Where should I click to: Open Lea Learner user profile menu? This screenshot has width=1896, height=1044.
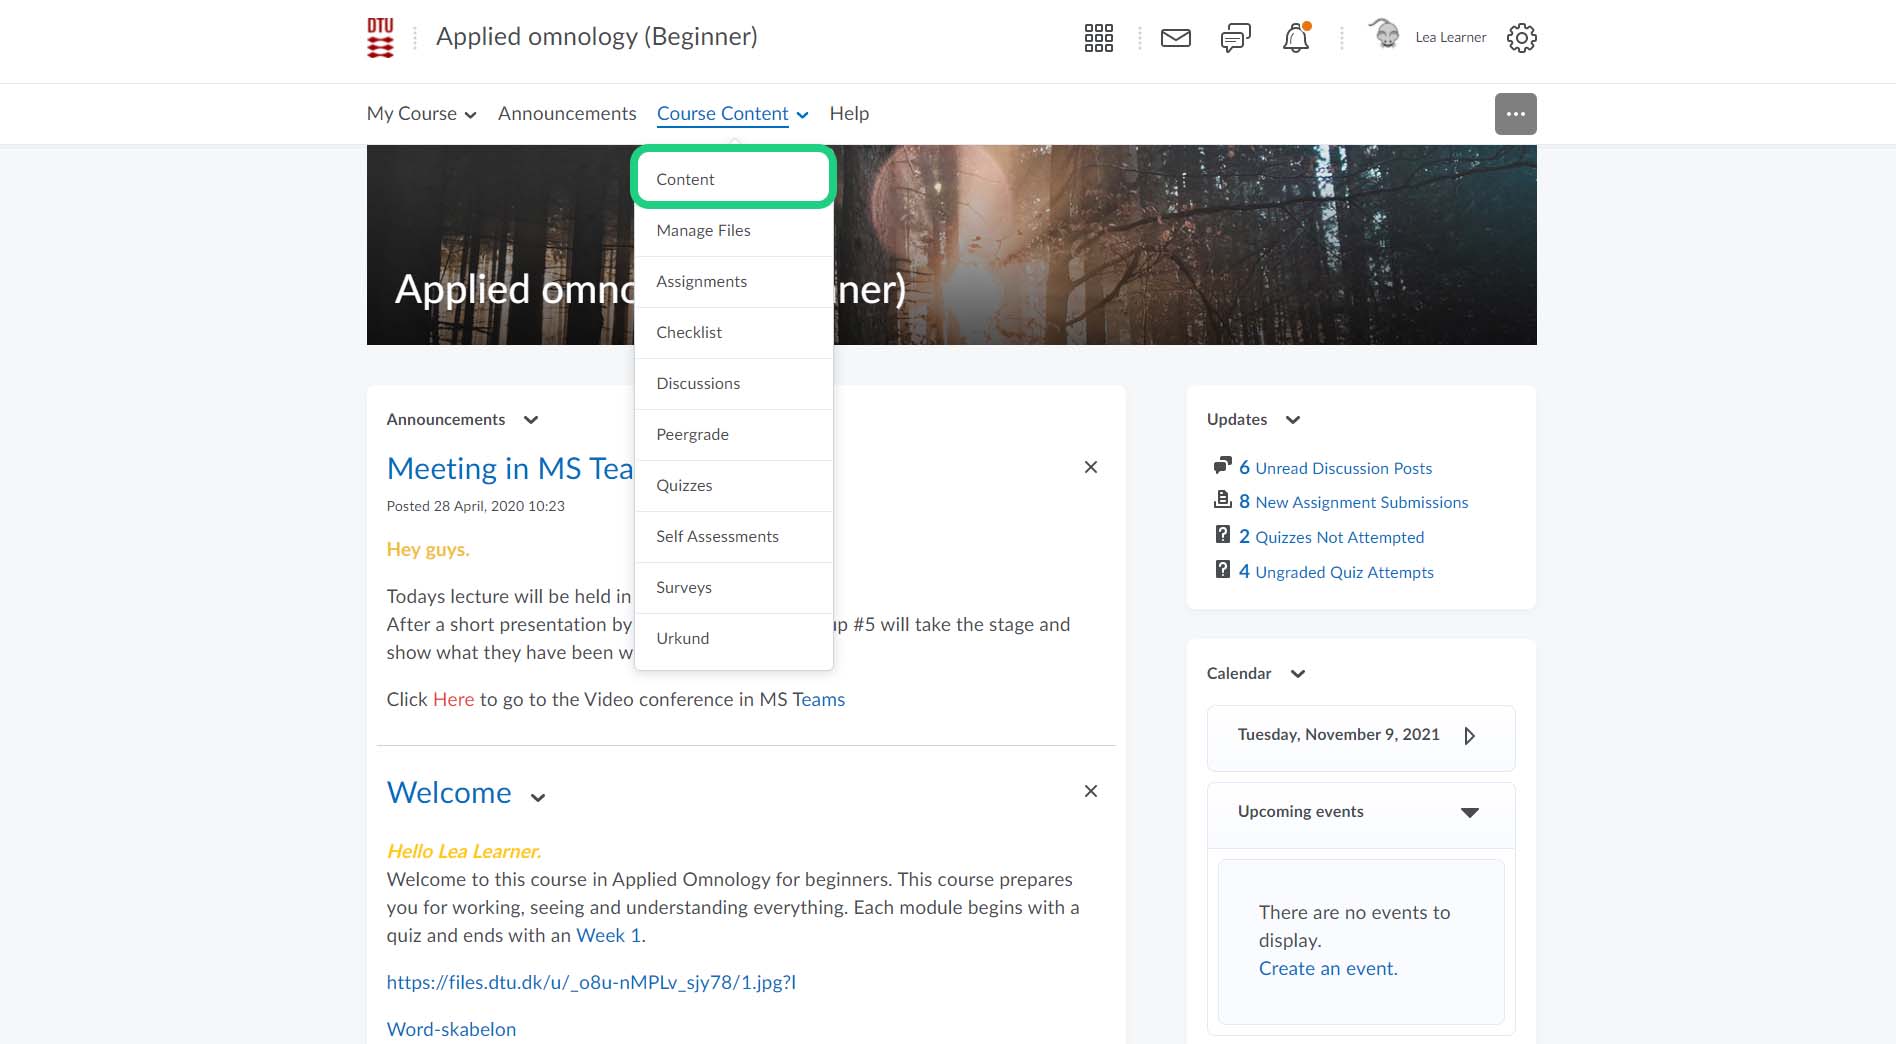pos(1428,37)
